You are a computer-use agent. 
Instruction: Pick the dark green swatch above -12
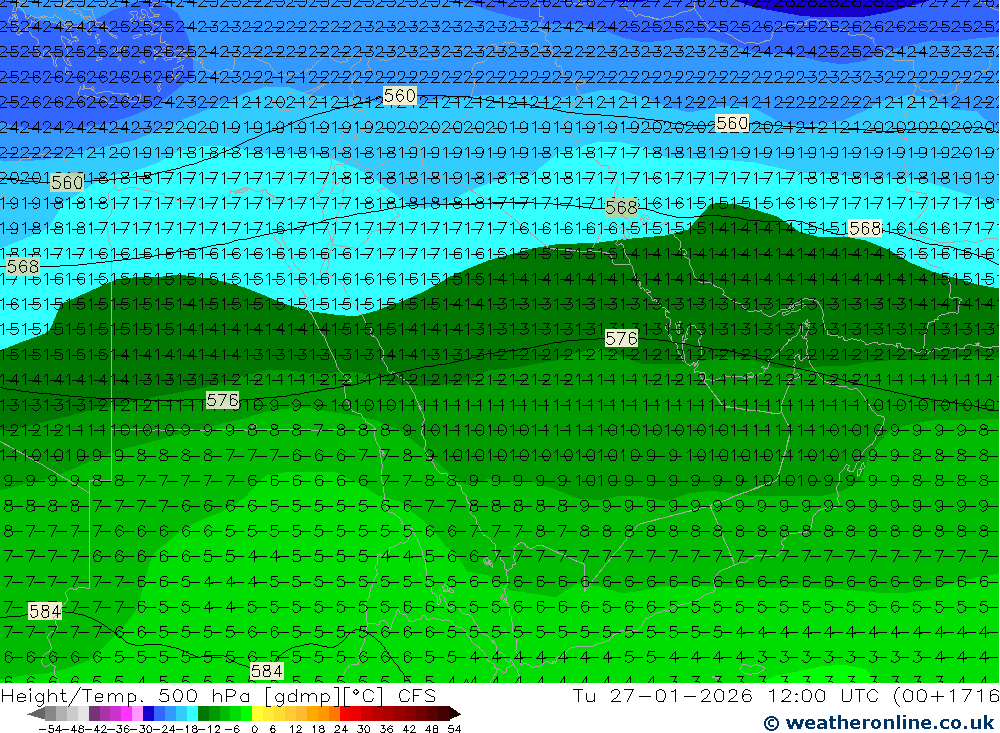point(203,713)
